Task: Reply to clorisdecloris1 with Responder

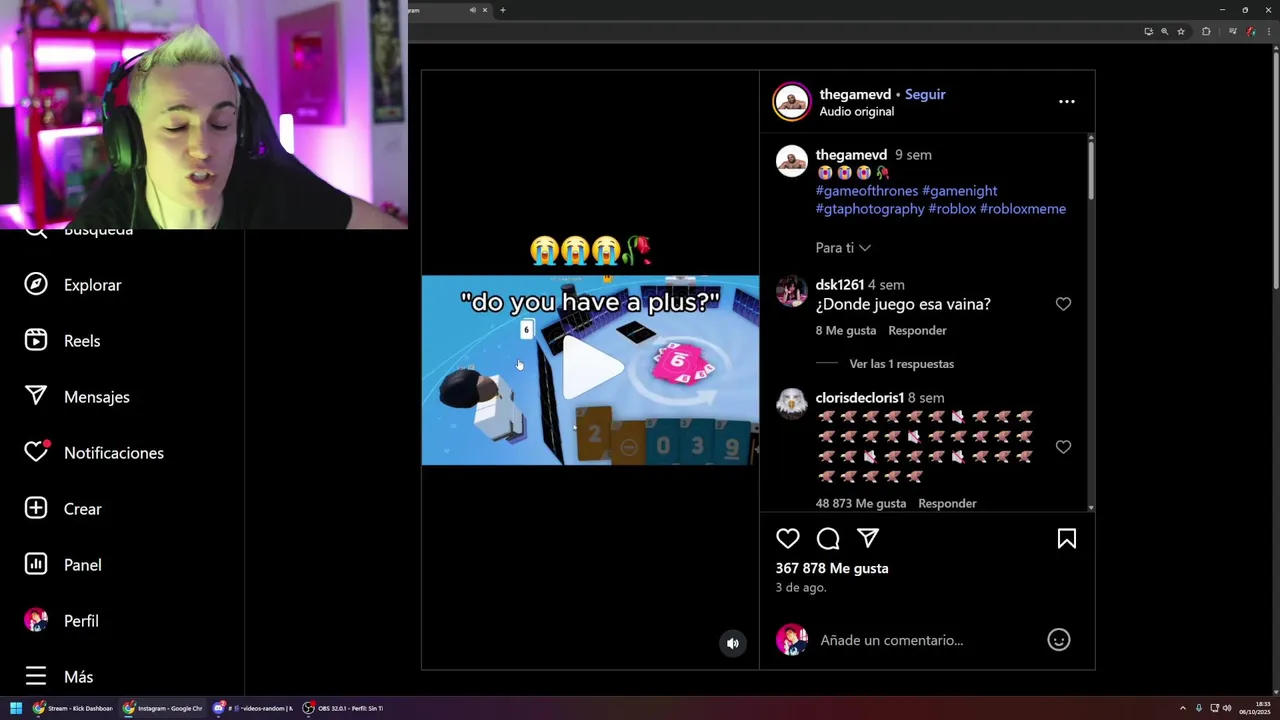Action: tap(947, 503)
